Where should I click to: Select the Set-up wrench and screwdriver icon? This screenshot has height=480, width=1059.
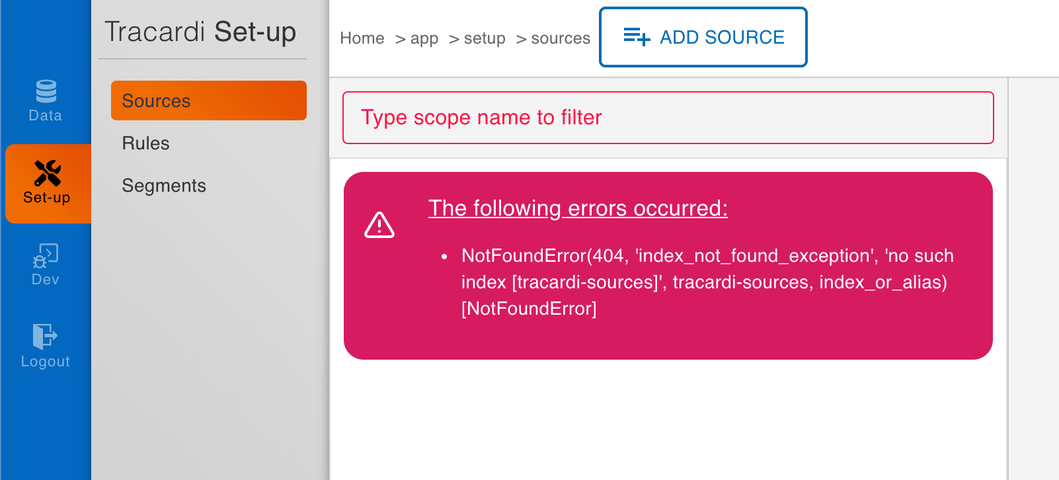[x=47, y=174]
